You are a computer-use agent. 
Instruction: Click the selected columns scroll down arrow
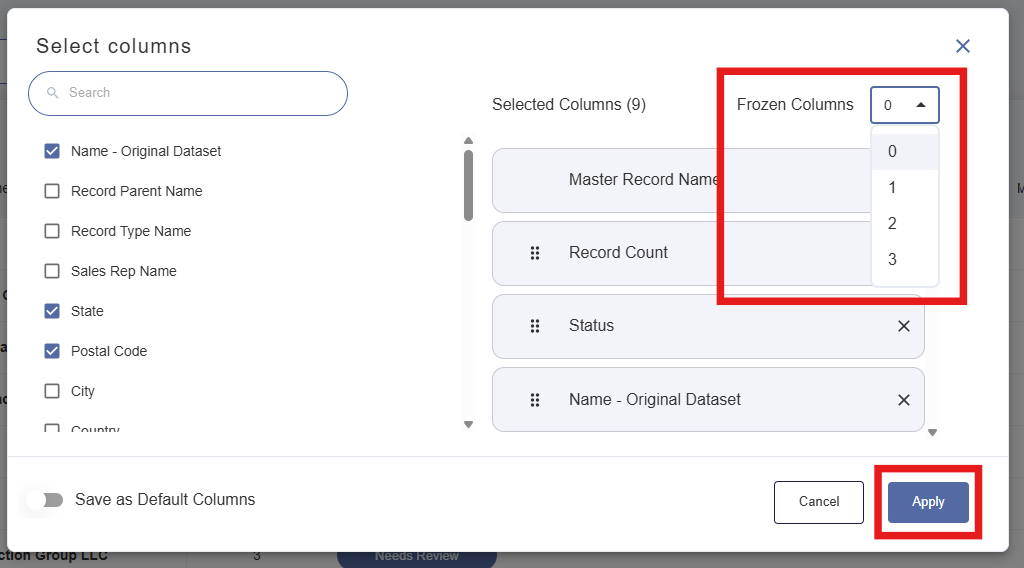point(933,432)
